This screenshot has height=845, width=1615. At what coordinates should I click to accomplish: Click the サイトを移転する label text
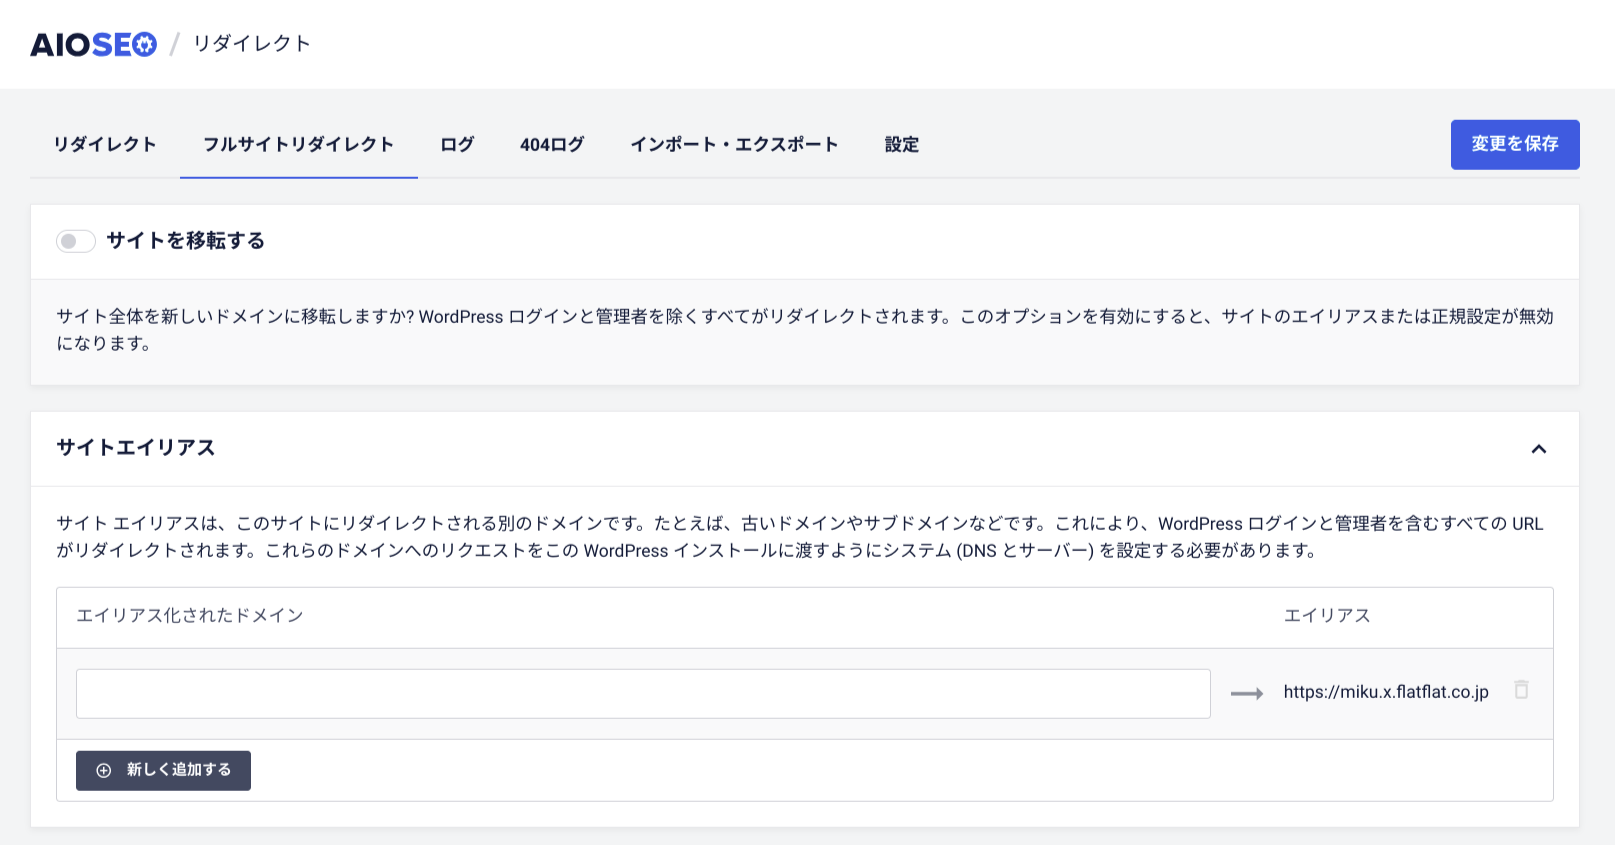(x=186, y=241)
